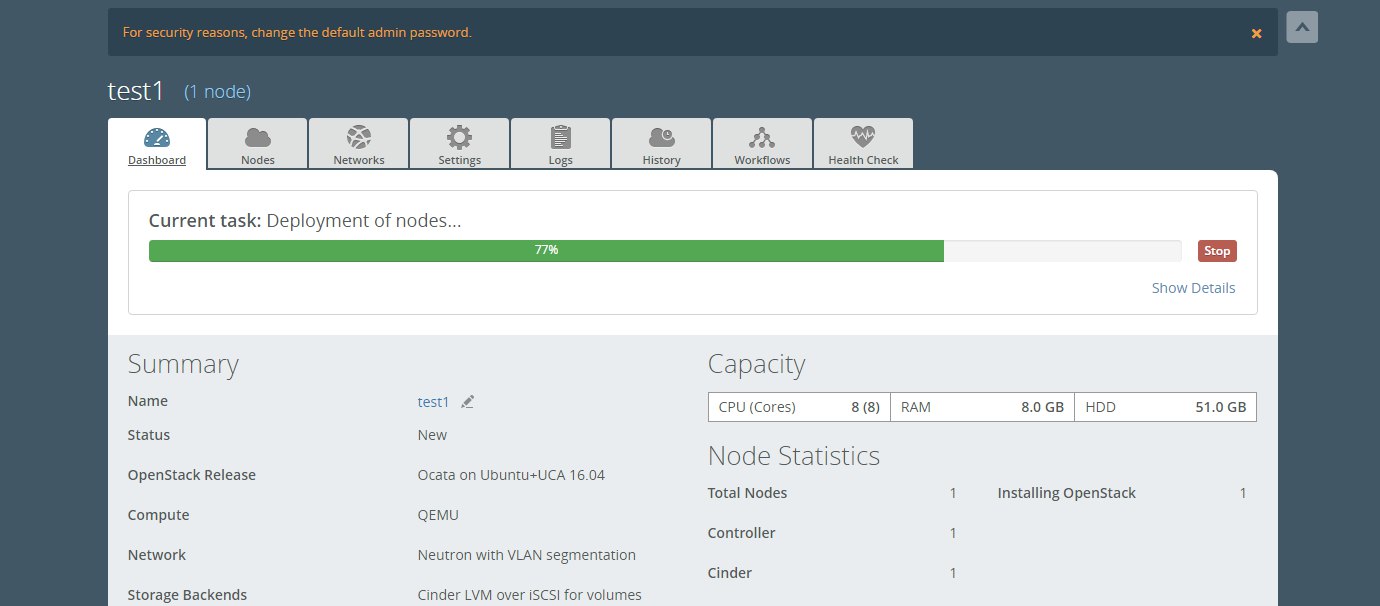Click the test1 environment name link
Viewport: 1380px width, 606px height.
pos(433,402)
